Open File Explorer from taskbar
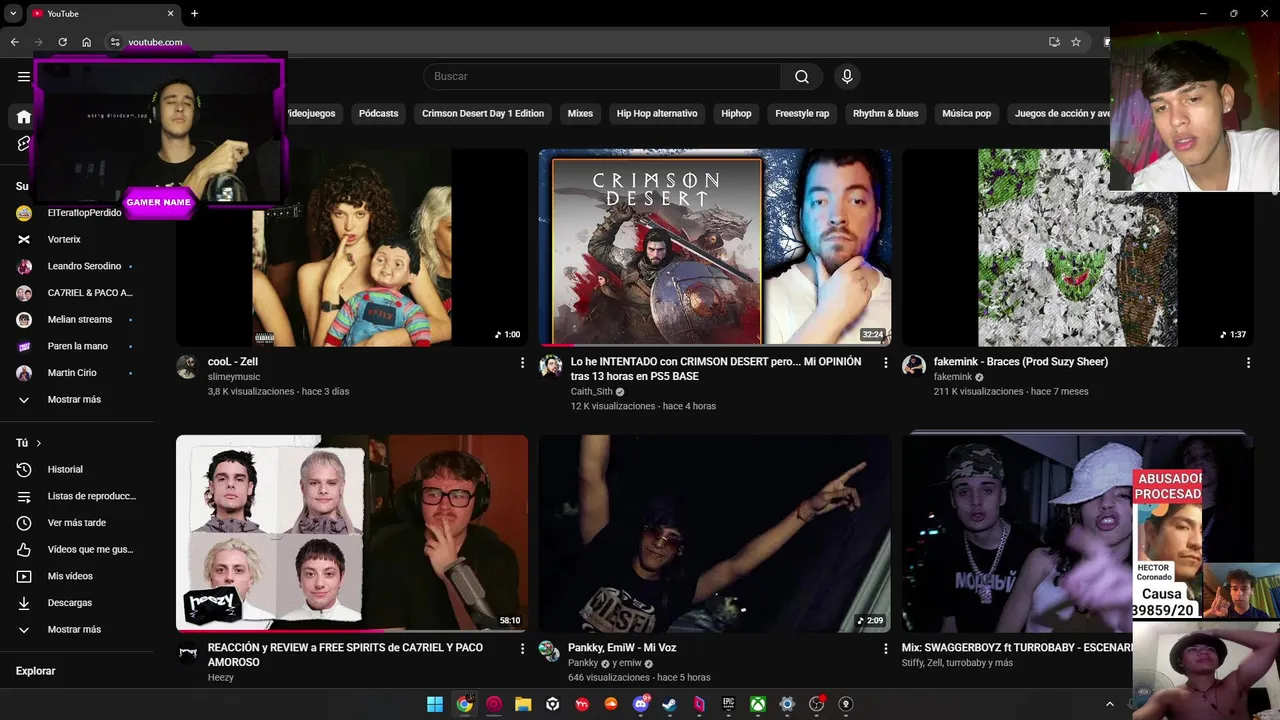 [x=523, y=704]
